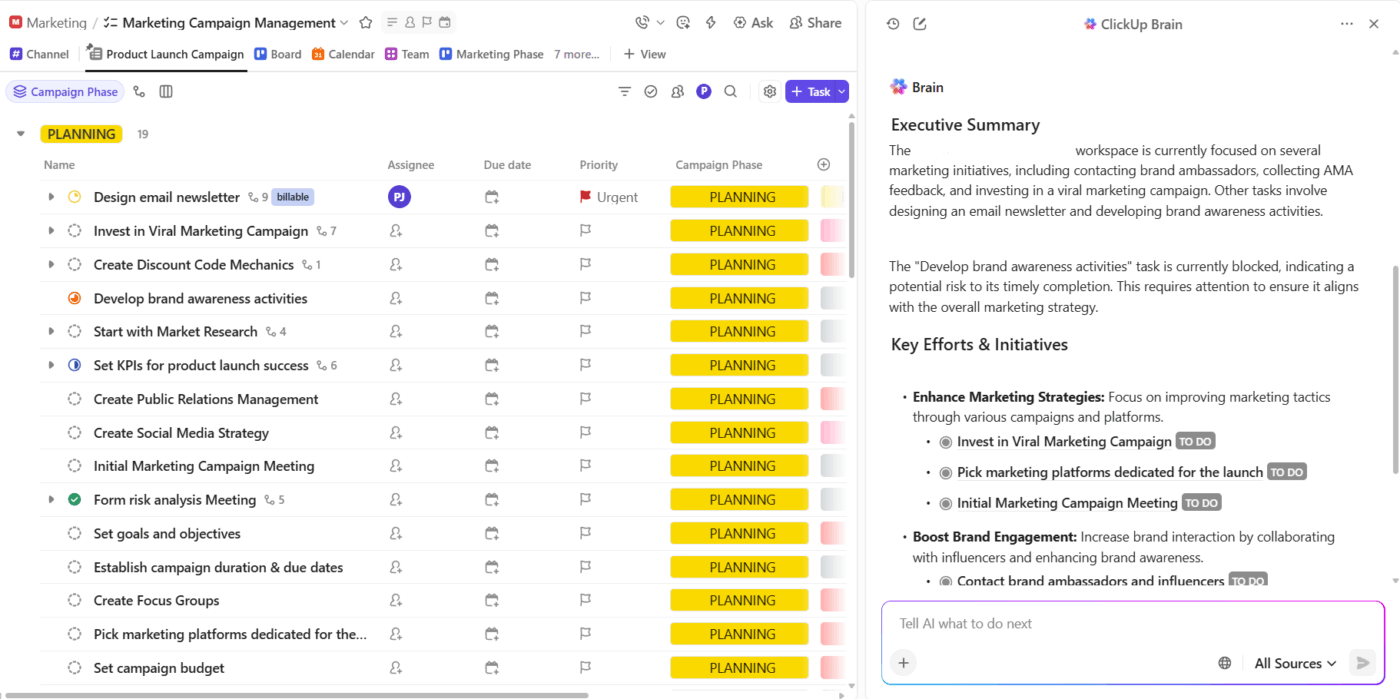The image size is (1400, 699).
Task: Switch to the Board tab
Action: click(286, 54)
